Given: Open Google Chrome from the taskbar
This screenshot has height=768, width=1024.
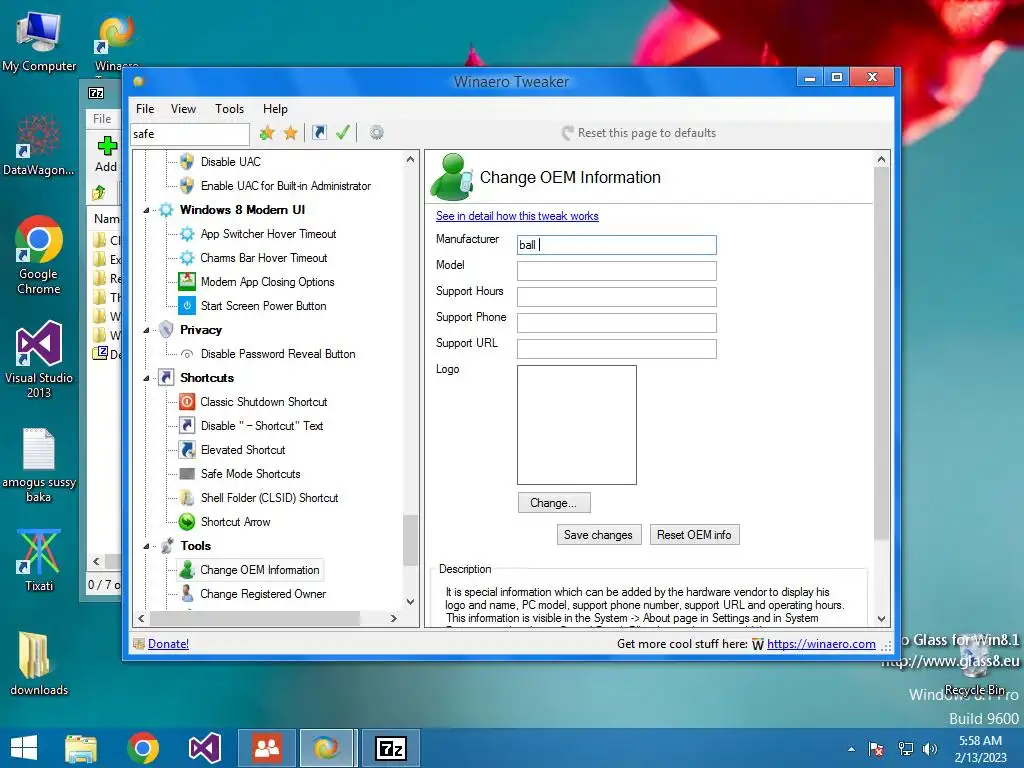Looking at the screenshot, I should coord(143,748).
